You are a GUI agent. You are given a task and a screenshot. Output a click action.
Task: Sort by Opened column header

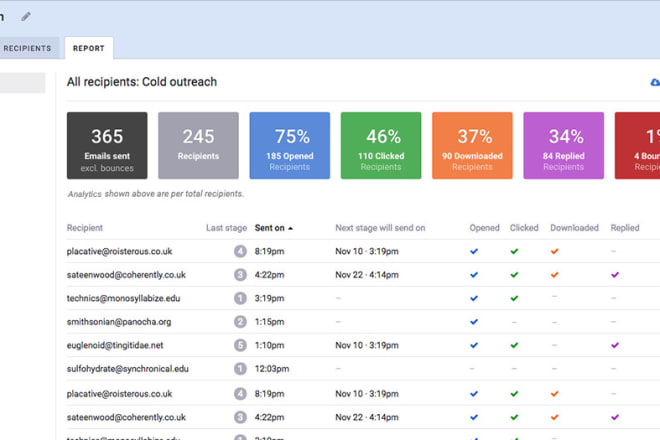tap(484, 228)
